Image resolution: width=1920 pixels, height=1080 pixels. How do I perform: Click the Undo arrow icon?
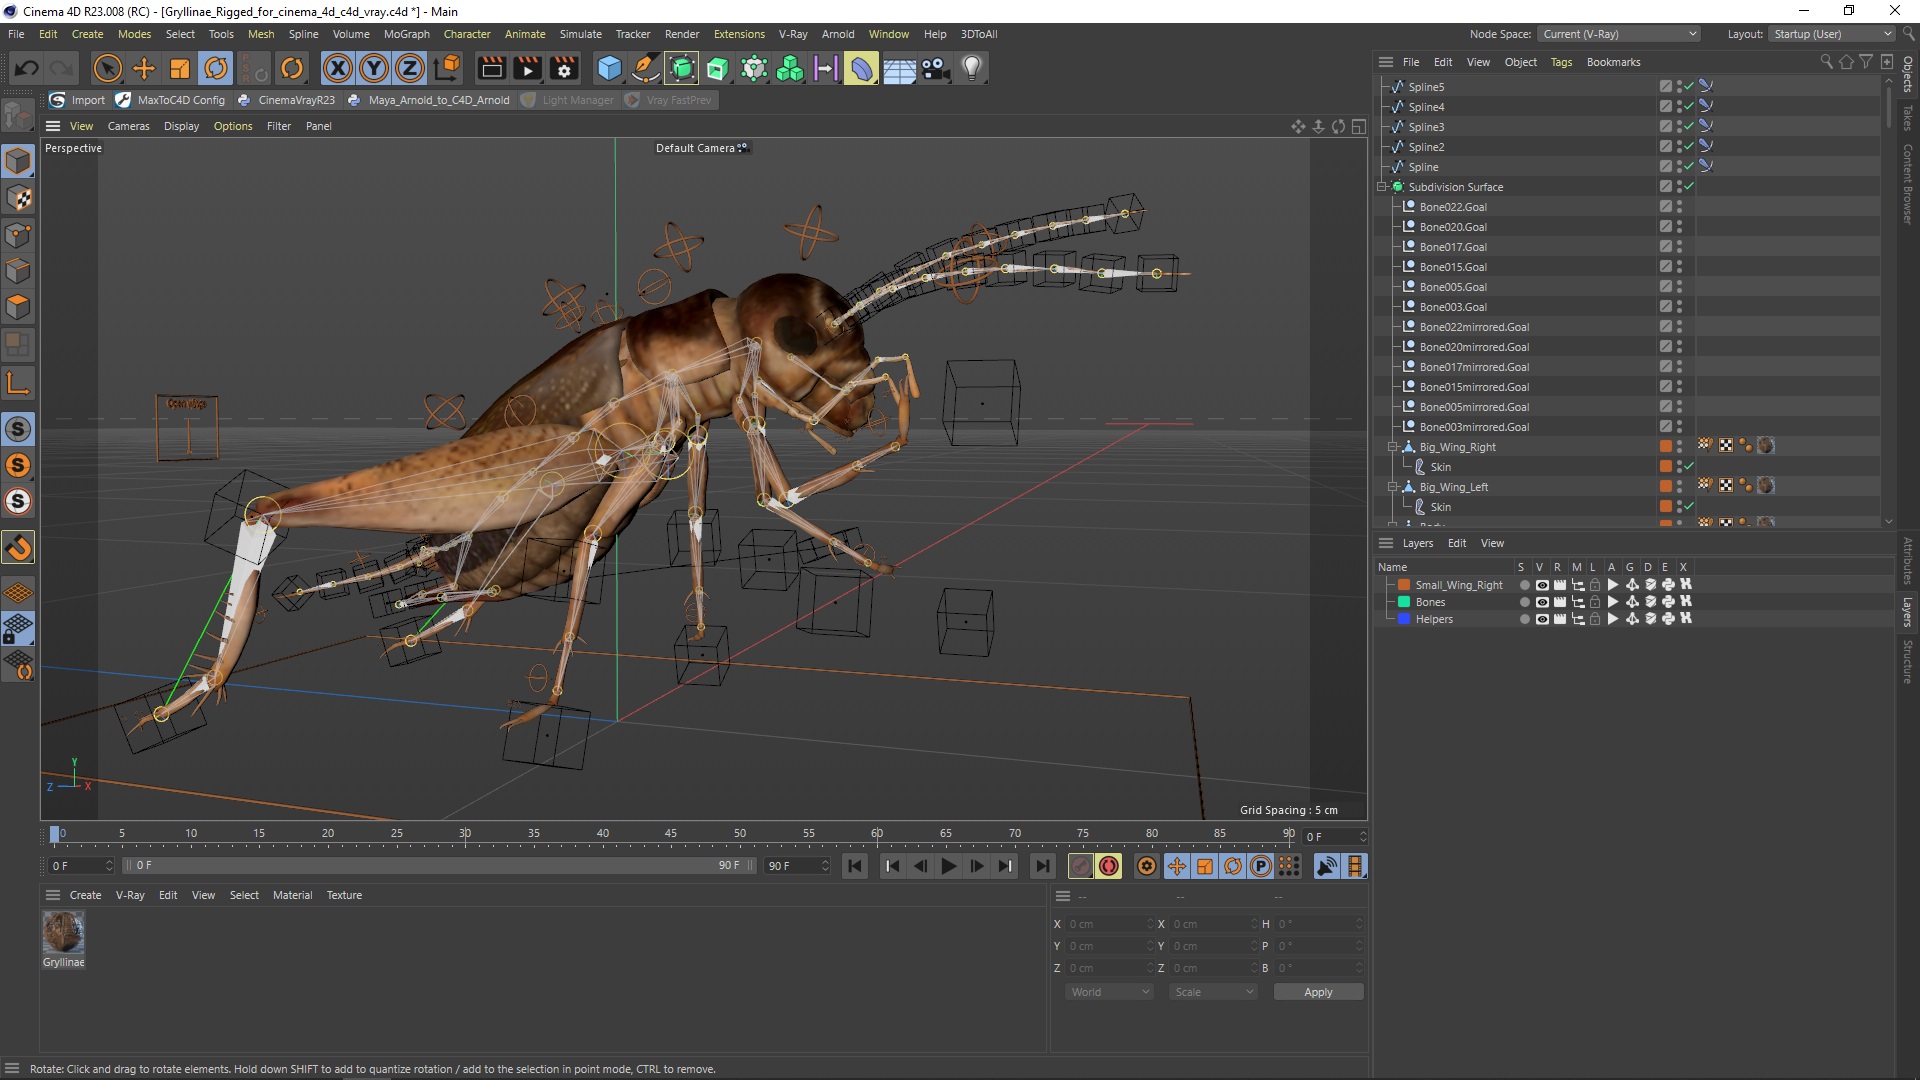pyautogui.click(x=27, y=68)
